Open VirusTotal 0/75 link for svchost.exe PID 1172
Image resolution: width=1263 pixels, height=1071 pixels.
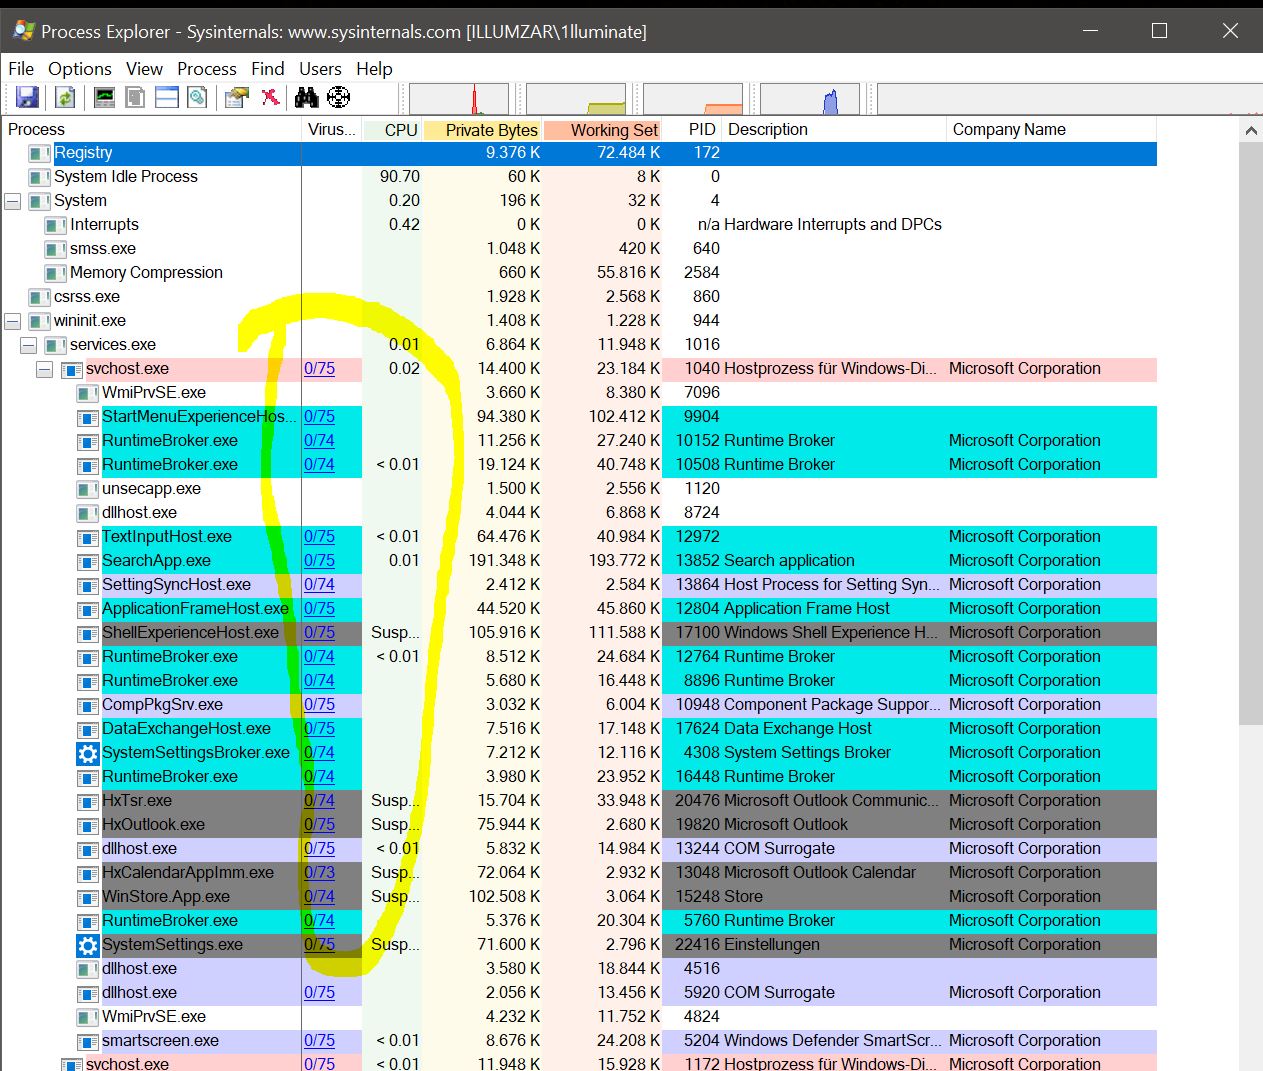click(x=319, y=1064)
